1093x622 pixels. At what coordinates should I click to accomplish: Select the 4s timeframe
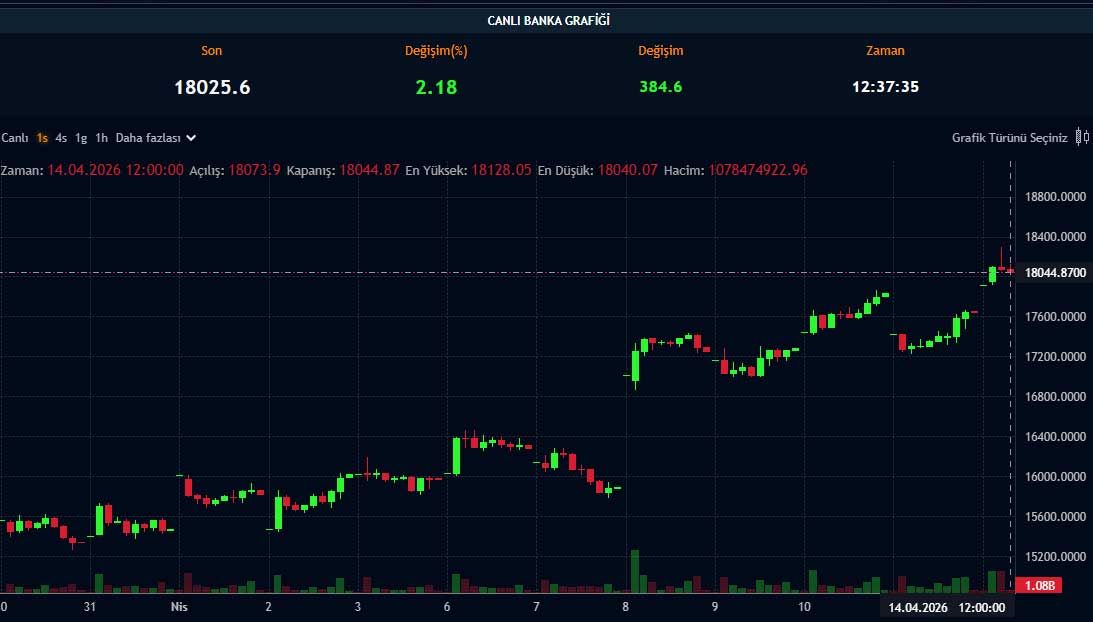[x=61, y=138]
